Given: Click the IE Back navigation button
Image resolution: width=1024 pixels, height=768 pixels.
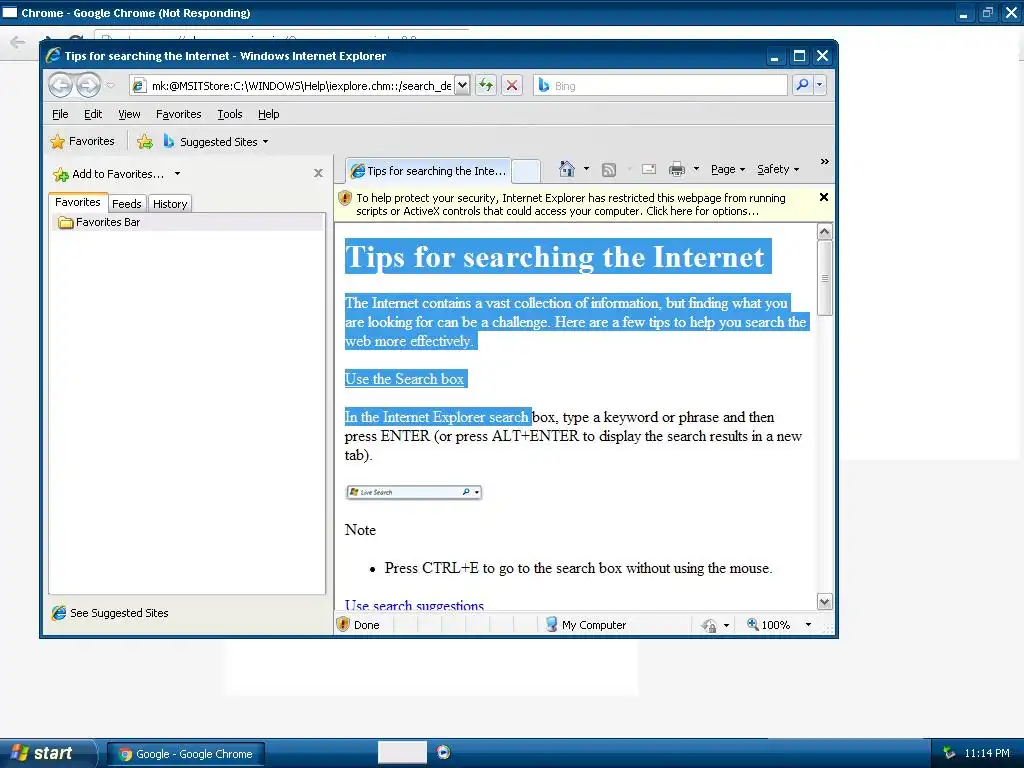Looking at the screenshot, I should 61,85.
